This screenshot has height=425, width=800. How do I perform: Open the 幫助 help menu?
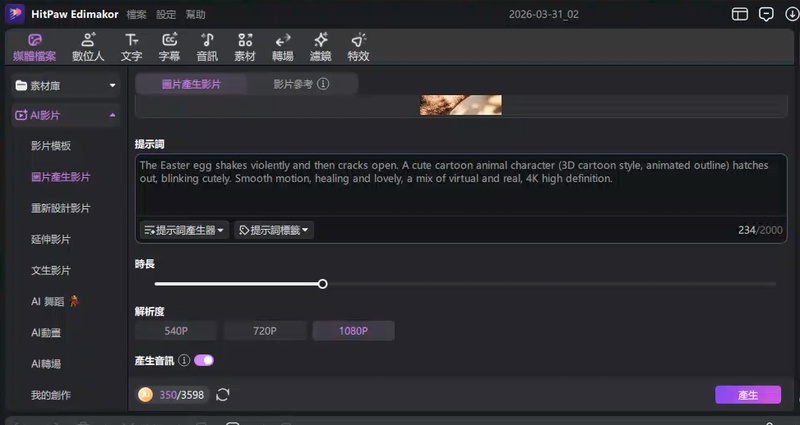pos(195,14)
